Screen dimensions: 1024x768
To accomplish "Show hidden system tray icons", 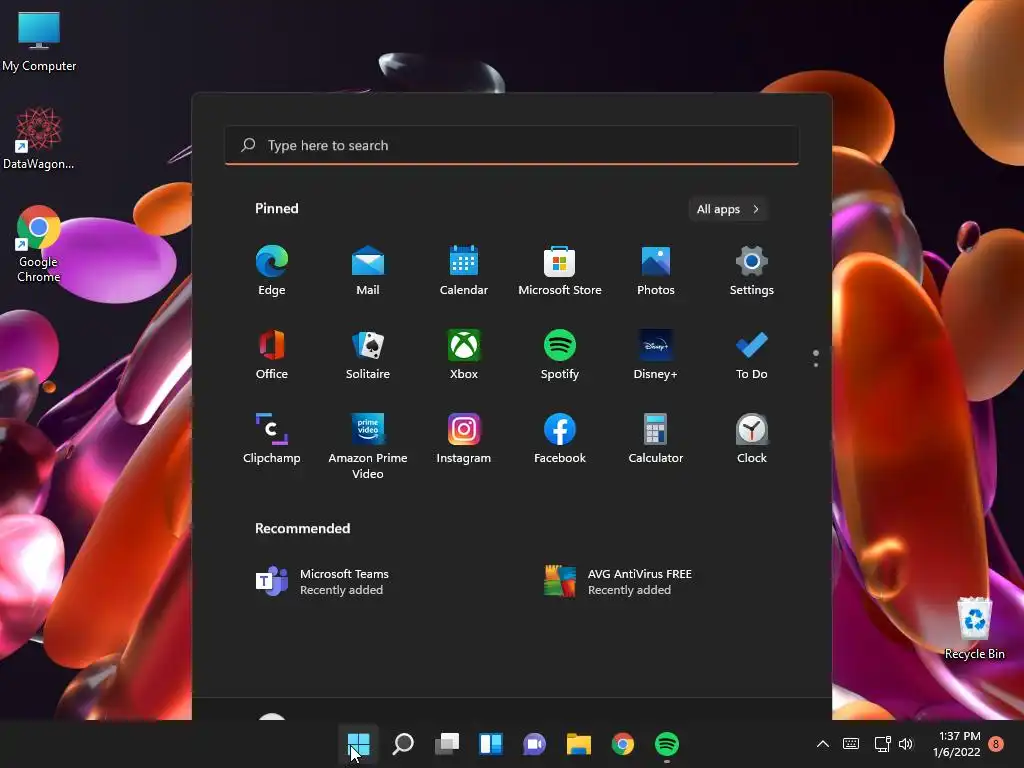I will click(x=823, y=744).
